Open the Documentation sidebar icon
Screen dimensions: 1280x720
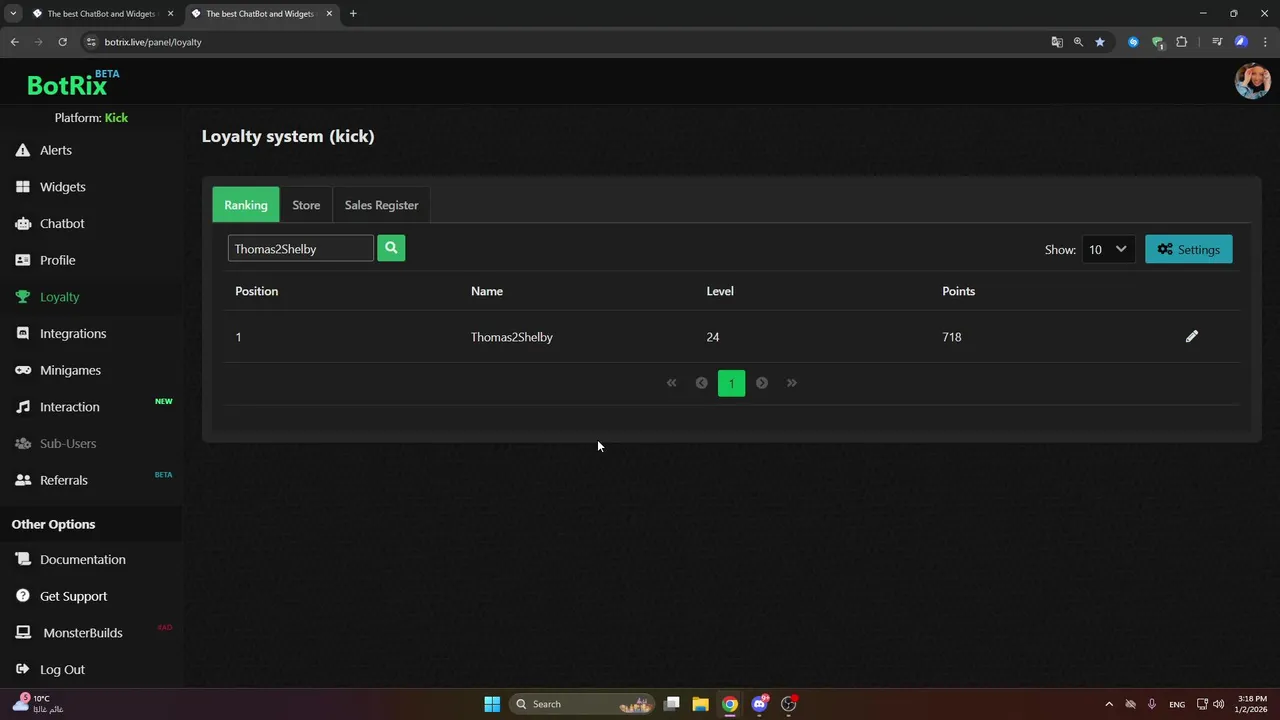pos(22,560)
